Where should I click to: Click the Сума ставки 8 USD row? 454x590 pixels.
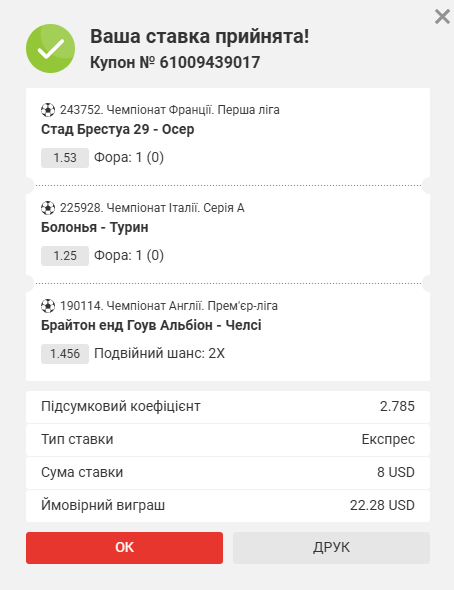(228, 473)
